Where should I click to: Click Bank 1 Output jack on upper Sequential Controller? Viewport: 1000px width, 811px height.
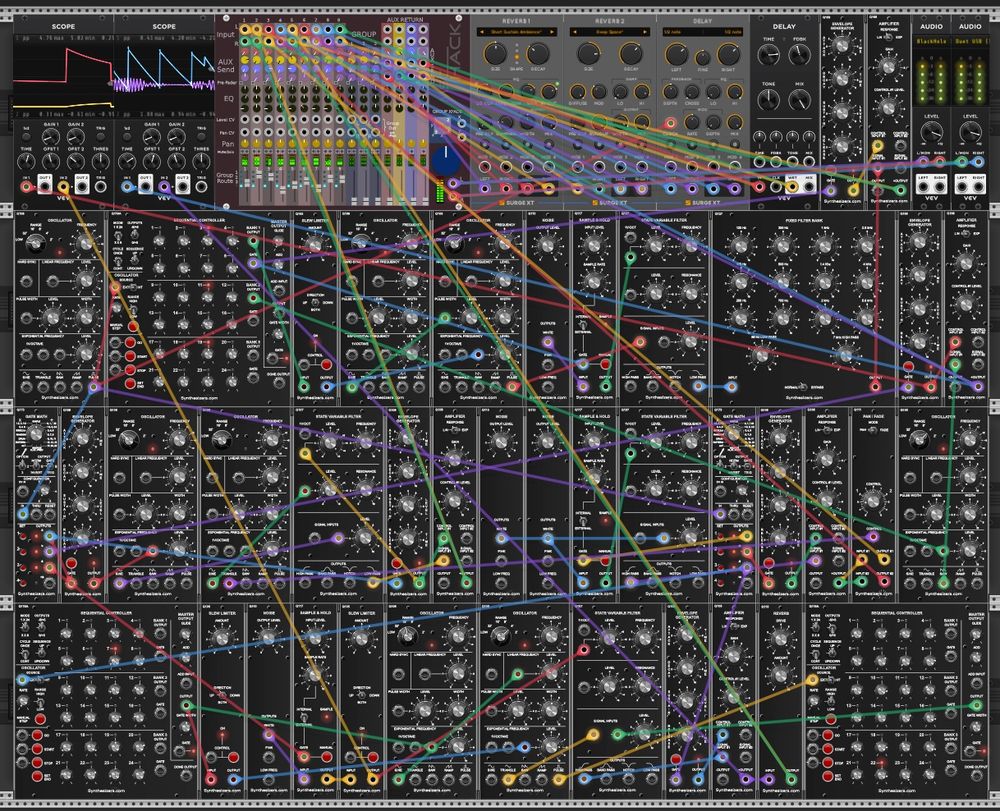coord(253,242)
